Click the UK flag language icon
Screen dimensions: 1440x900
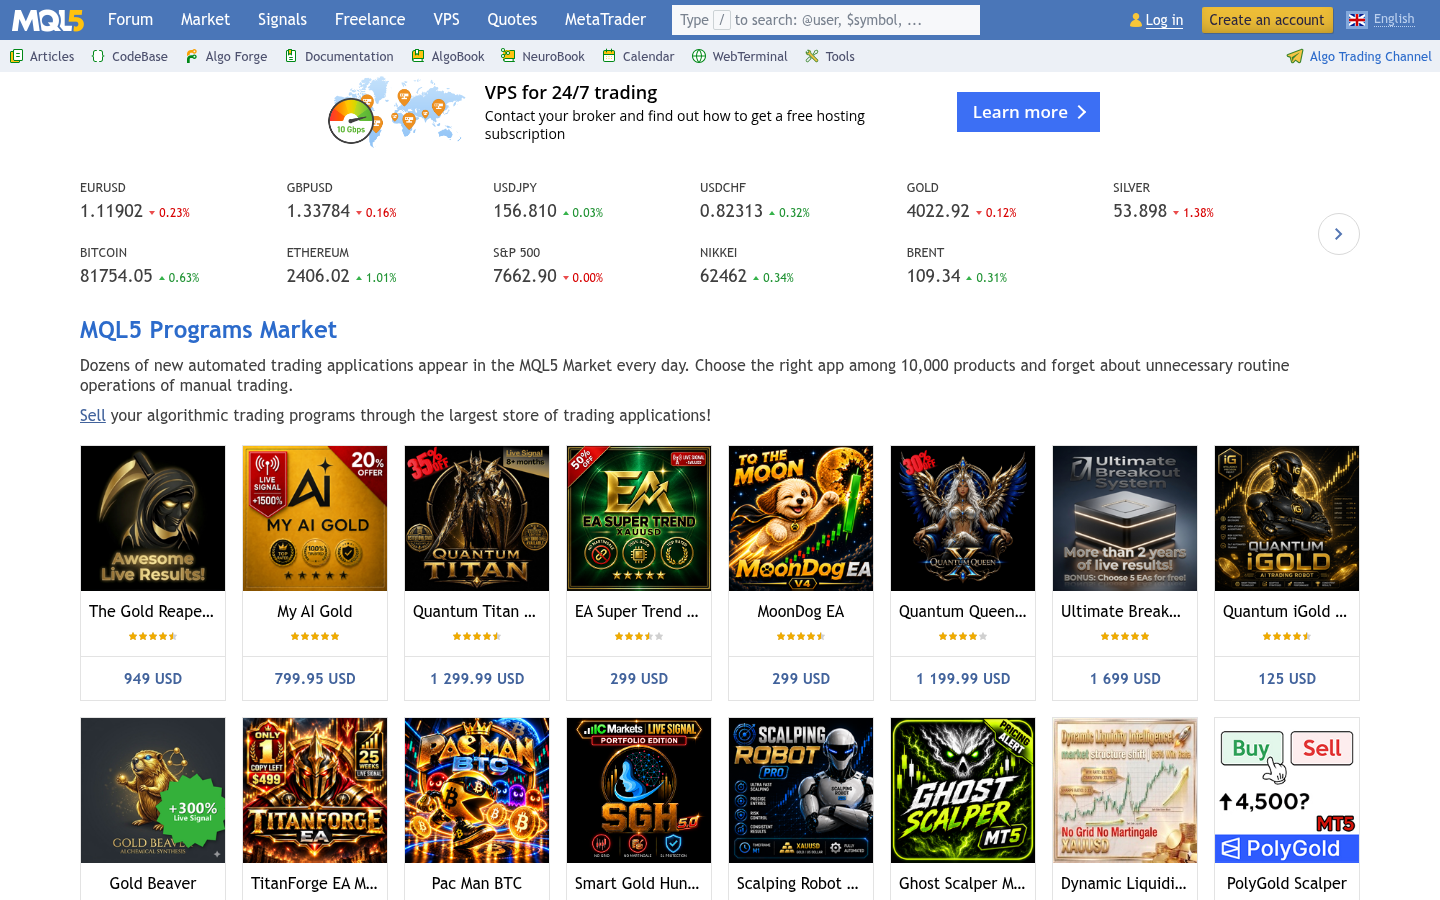tap(1357, 20)
